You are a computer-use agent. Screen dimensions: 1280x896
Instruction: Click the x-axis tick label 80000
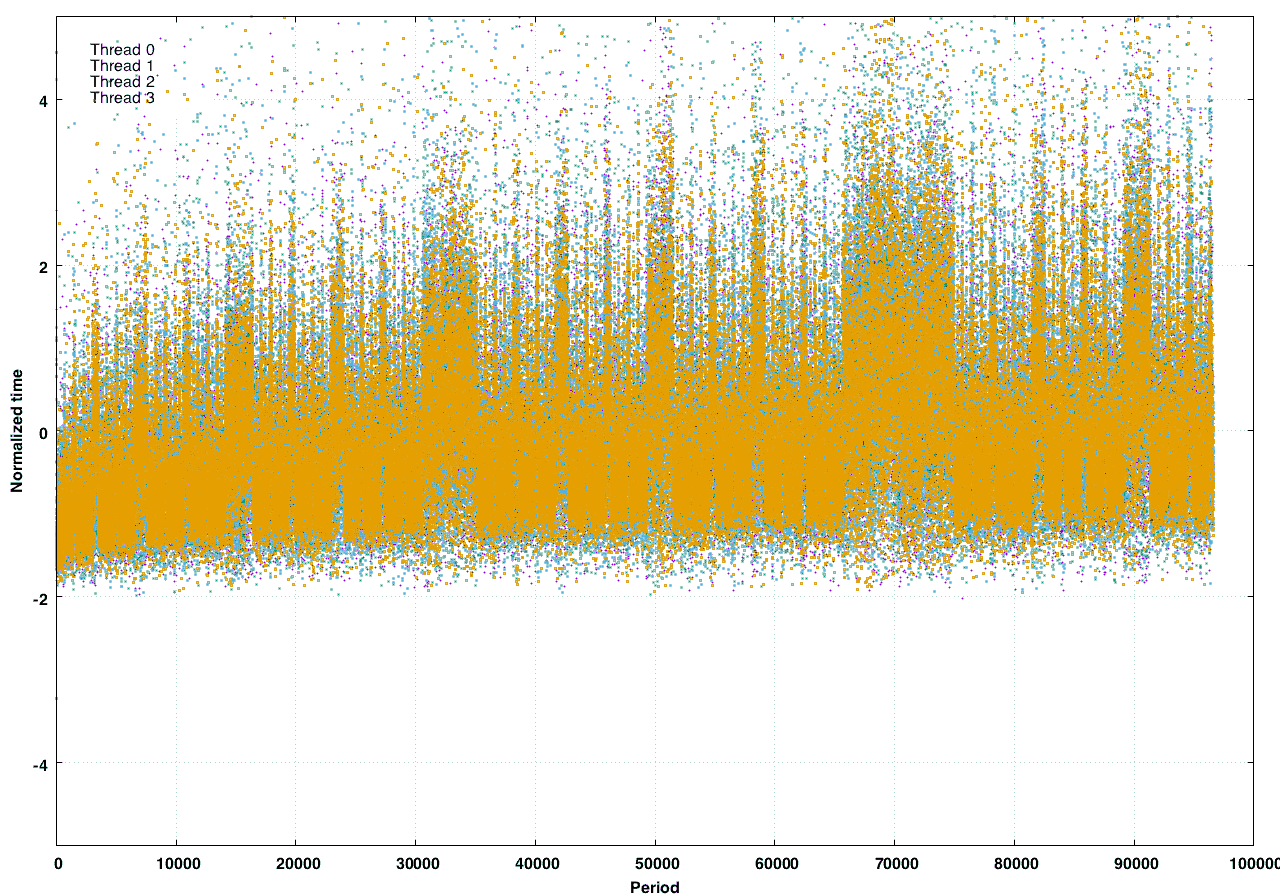[x=1014, y=862]
